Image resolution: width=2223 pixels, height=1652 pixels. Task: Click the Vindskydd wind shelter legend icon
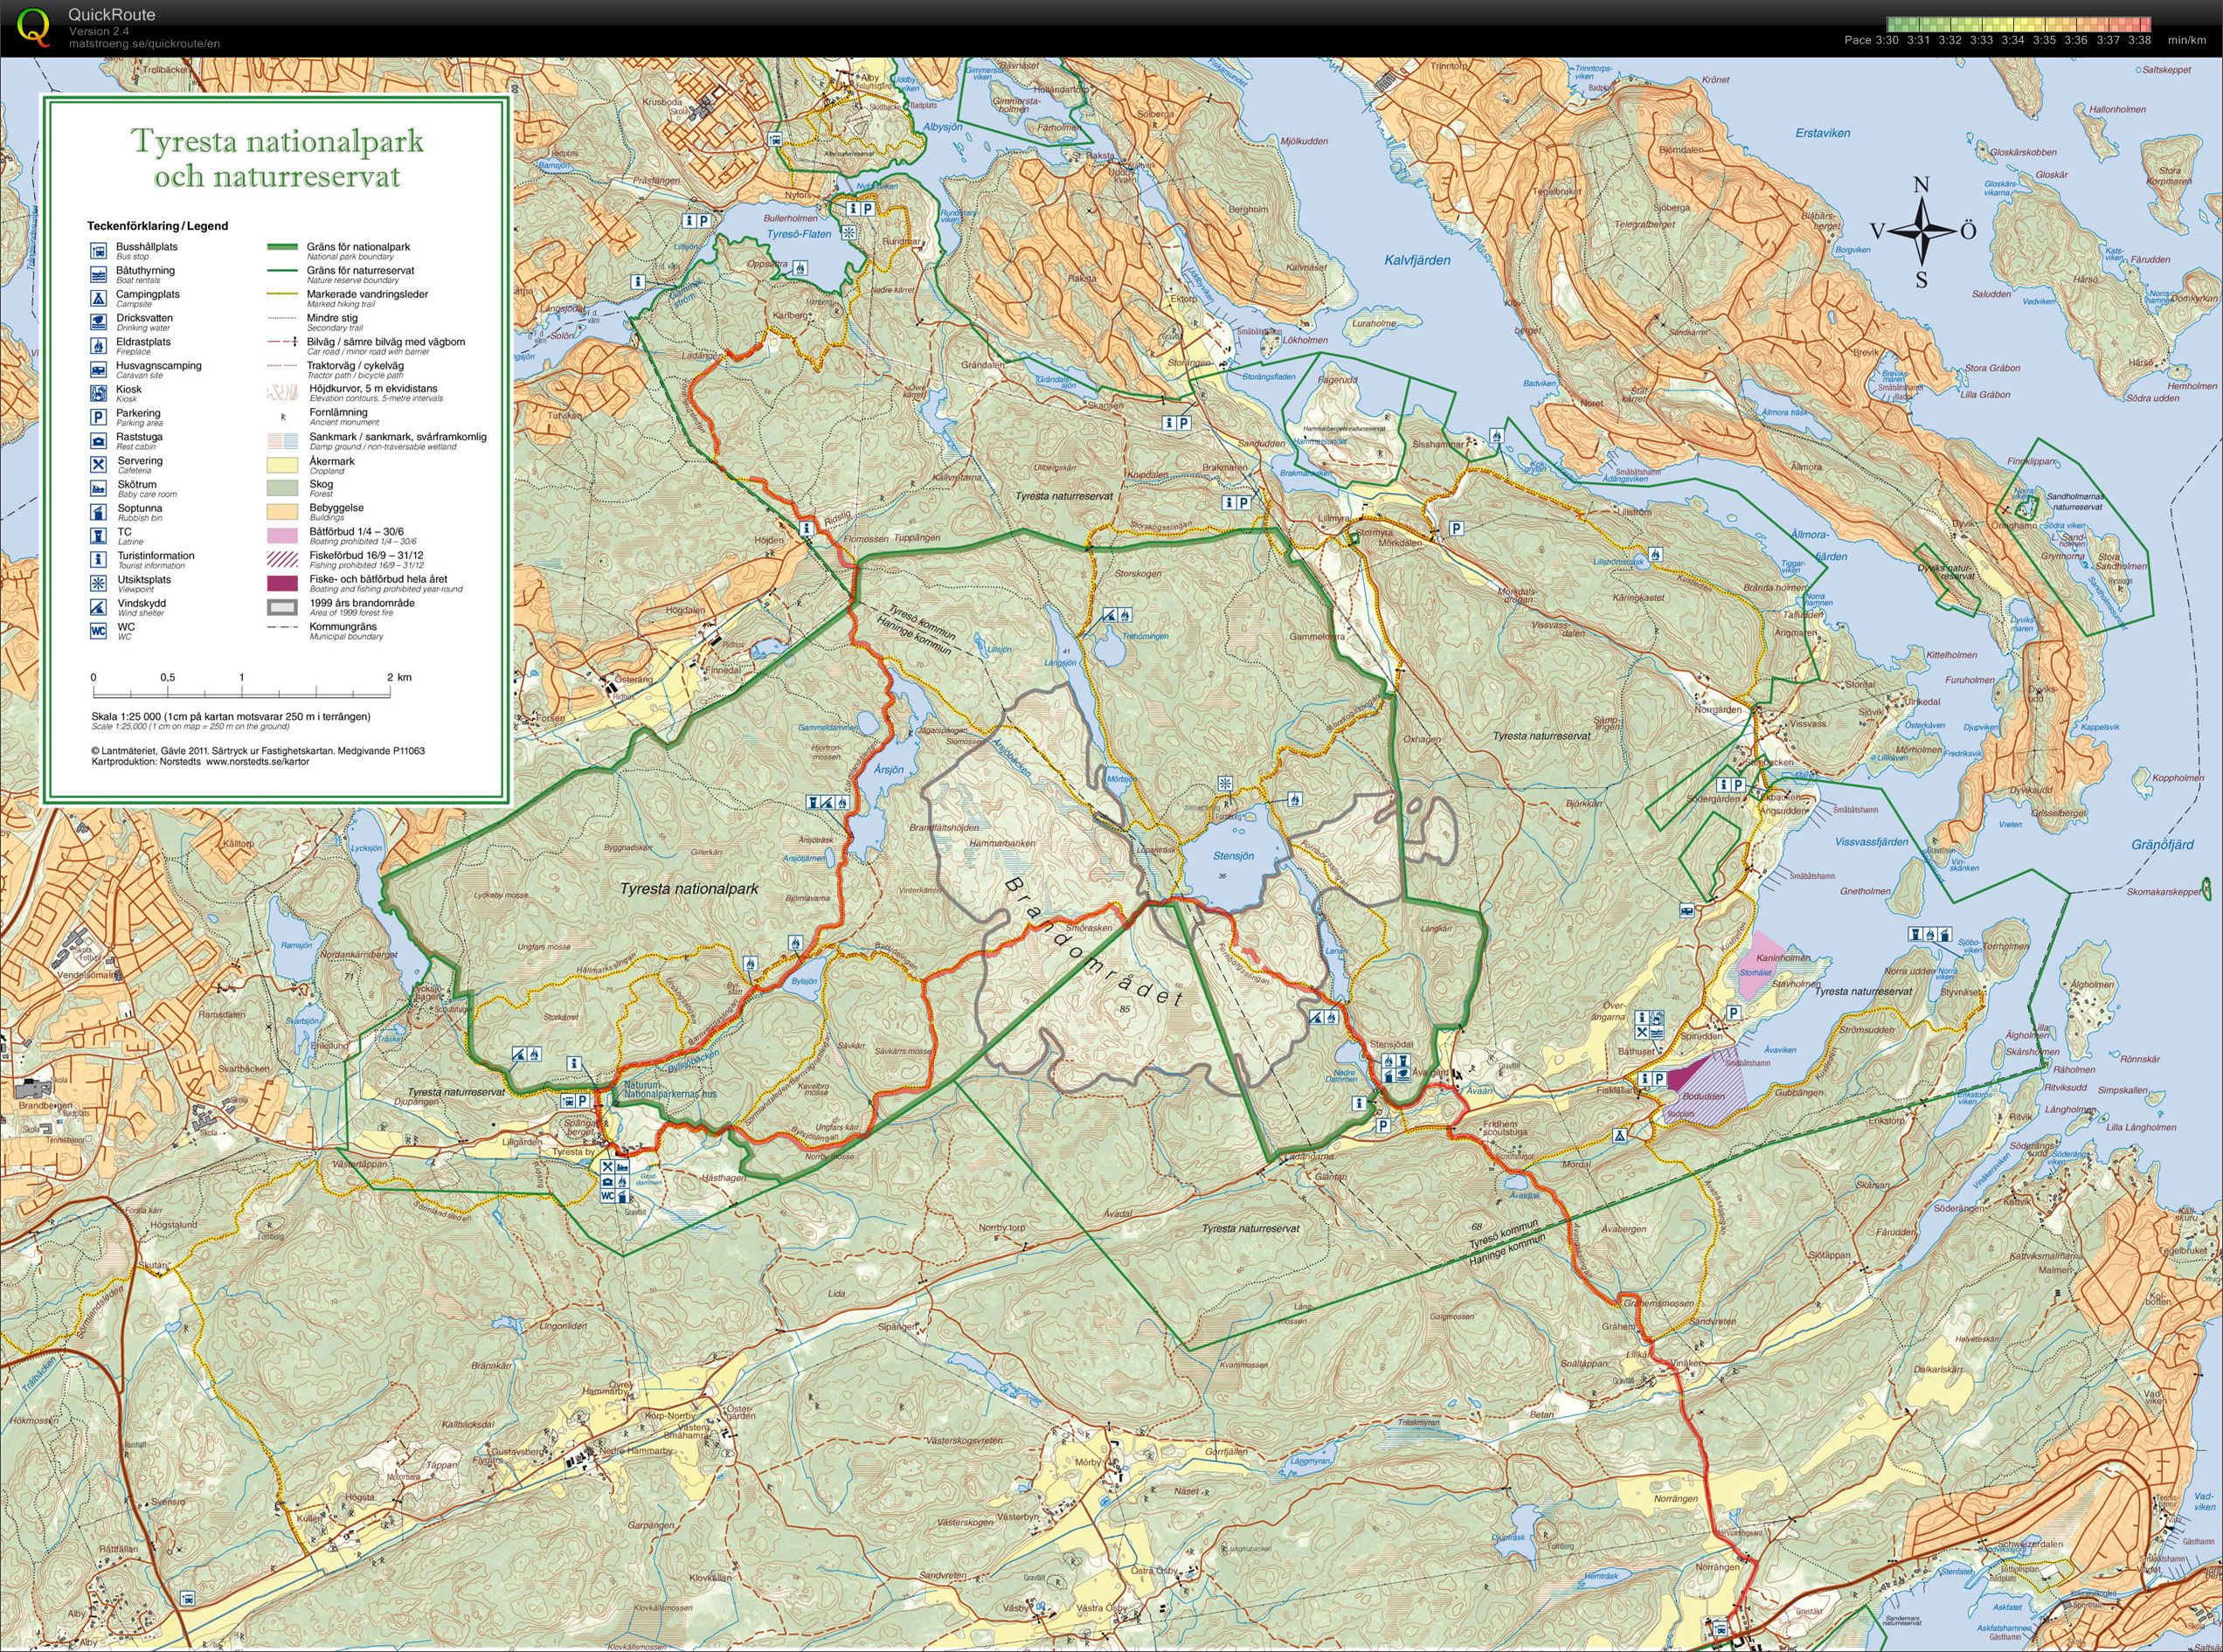(99, 607)
